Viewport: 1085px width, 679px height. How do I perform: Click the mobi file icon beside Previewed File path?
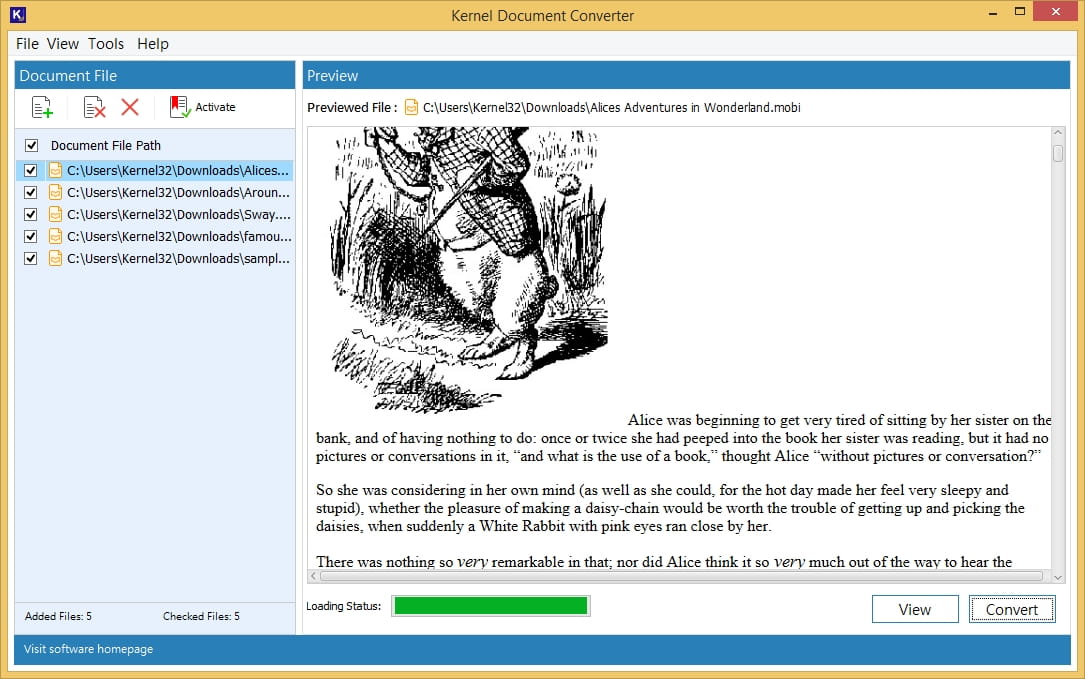(x=411, y=107)
